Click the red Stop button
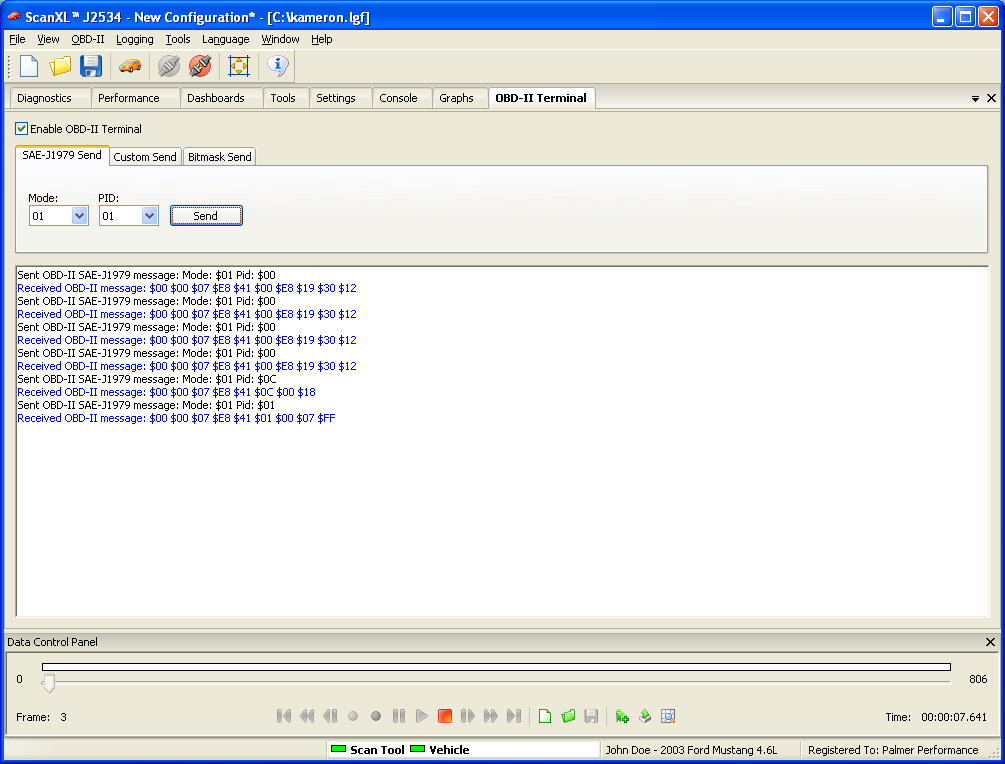This screenshot has height=764, width=1005. [445, 716]
